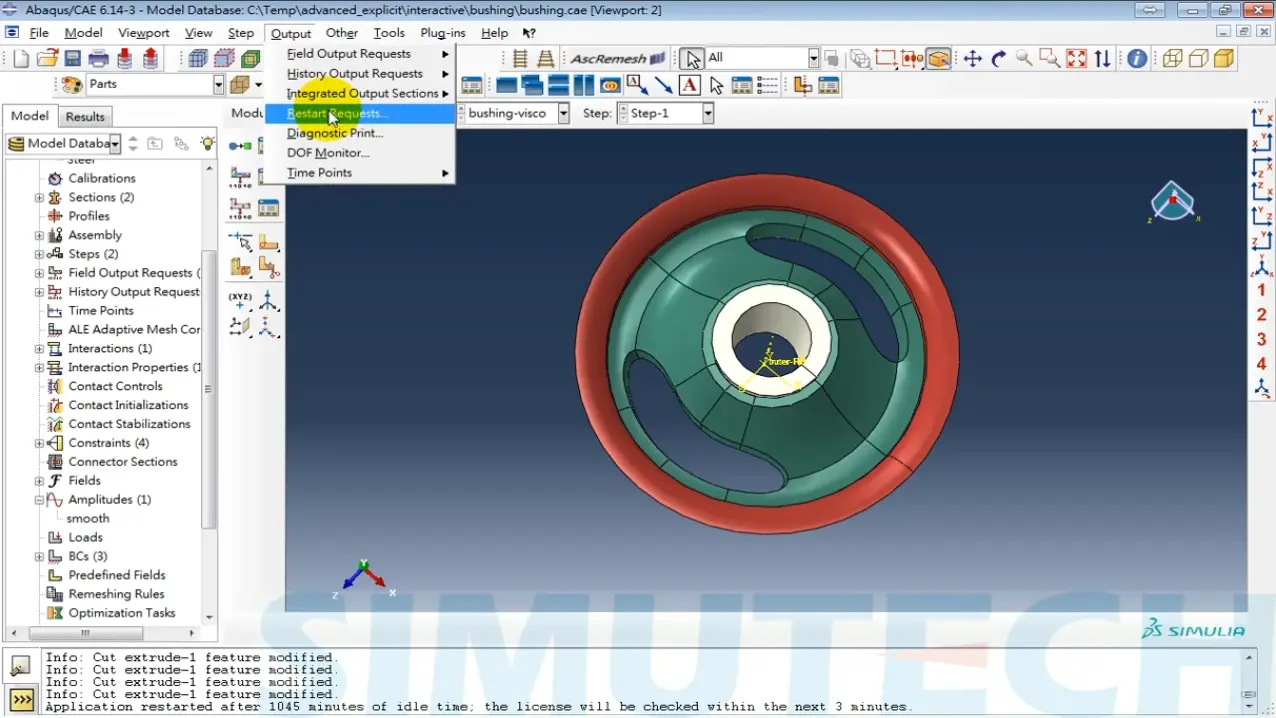Select Calibrations in model tree
The width and height of the screenshot is (1276, 718).
(101, 179)
